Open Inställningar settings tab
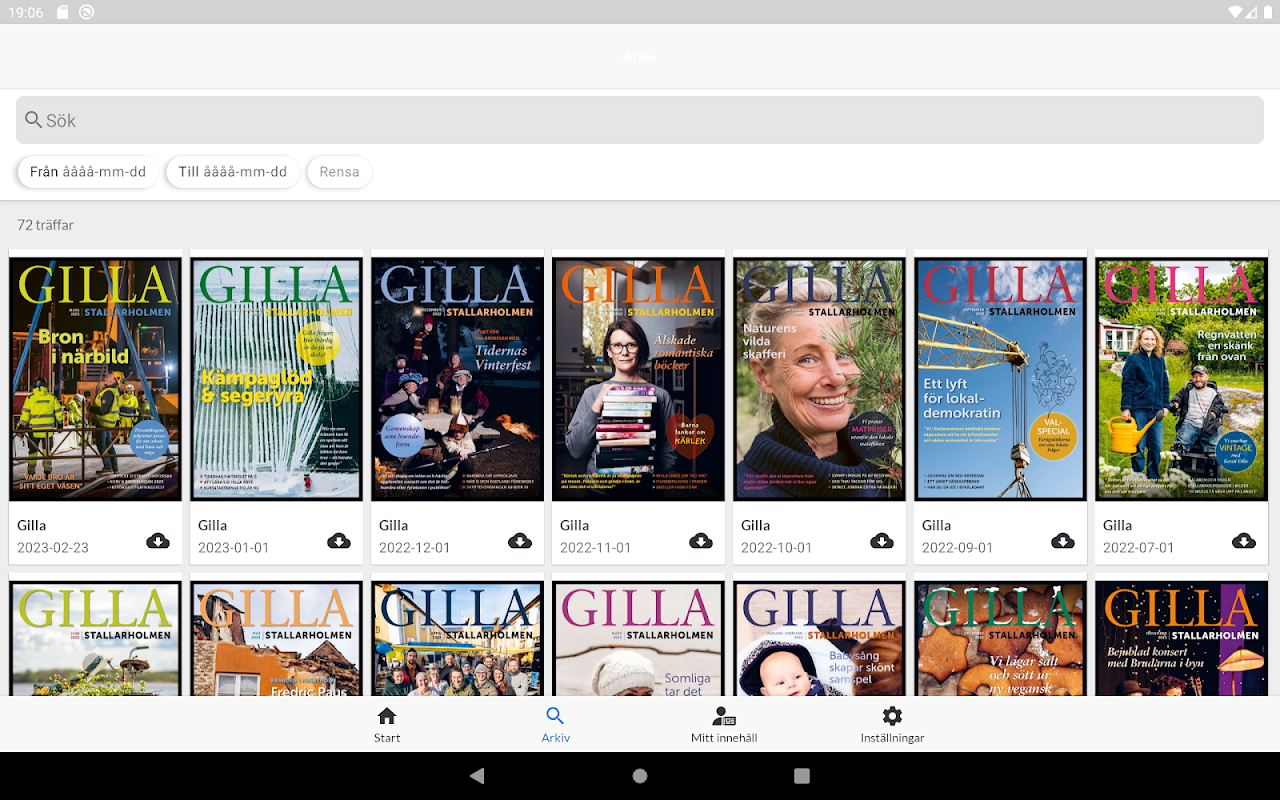Screen dimensions: 1280x800 point(892,725)
